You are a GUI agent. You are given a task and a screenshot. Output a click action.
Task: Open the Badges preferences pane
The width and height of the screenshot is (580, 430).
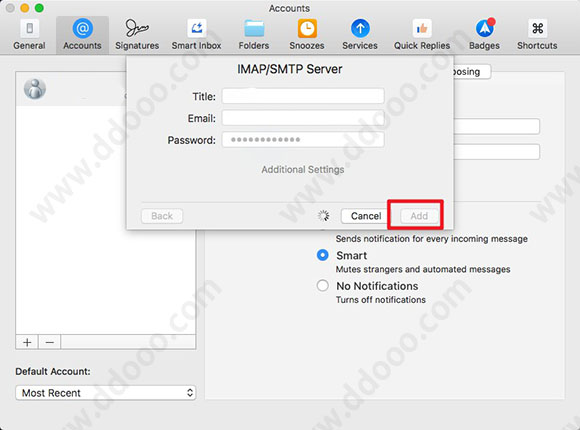484,35
